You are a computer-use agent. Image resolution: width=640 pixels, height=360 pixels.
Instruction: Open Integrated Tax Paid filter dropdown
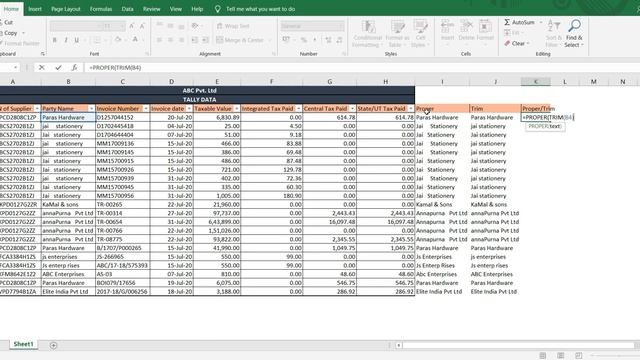299,109
